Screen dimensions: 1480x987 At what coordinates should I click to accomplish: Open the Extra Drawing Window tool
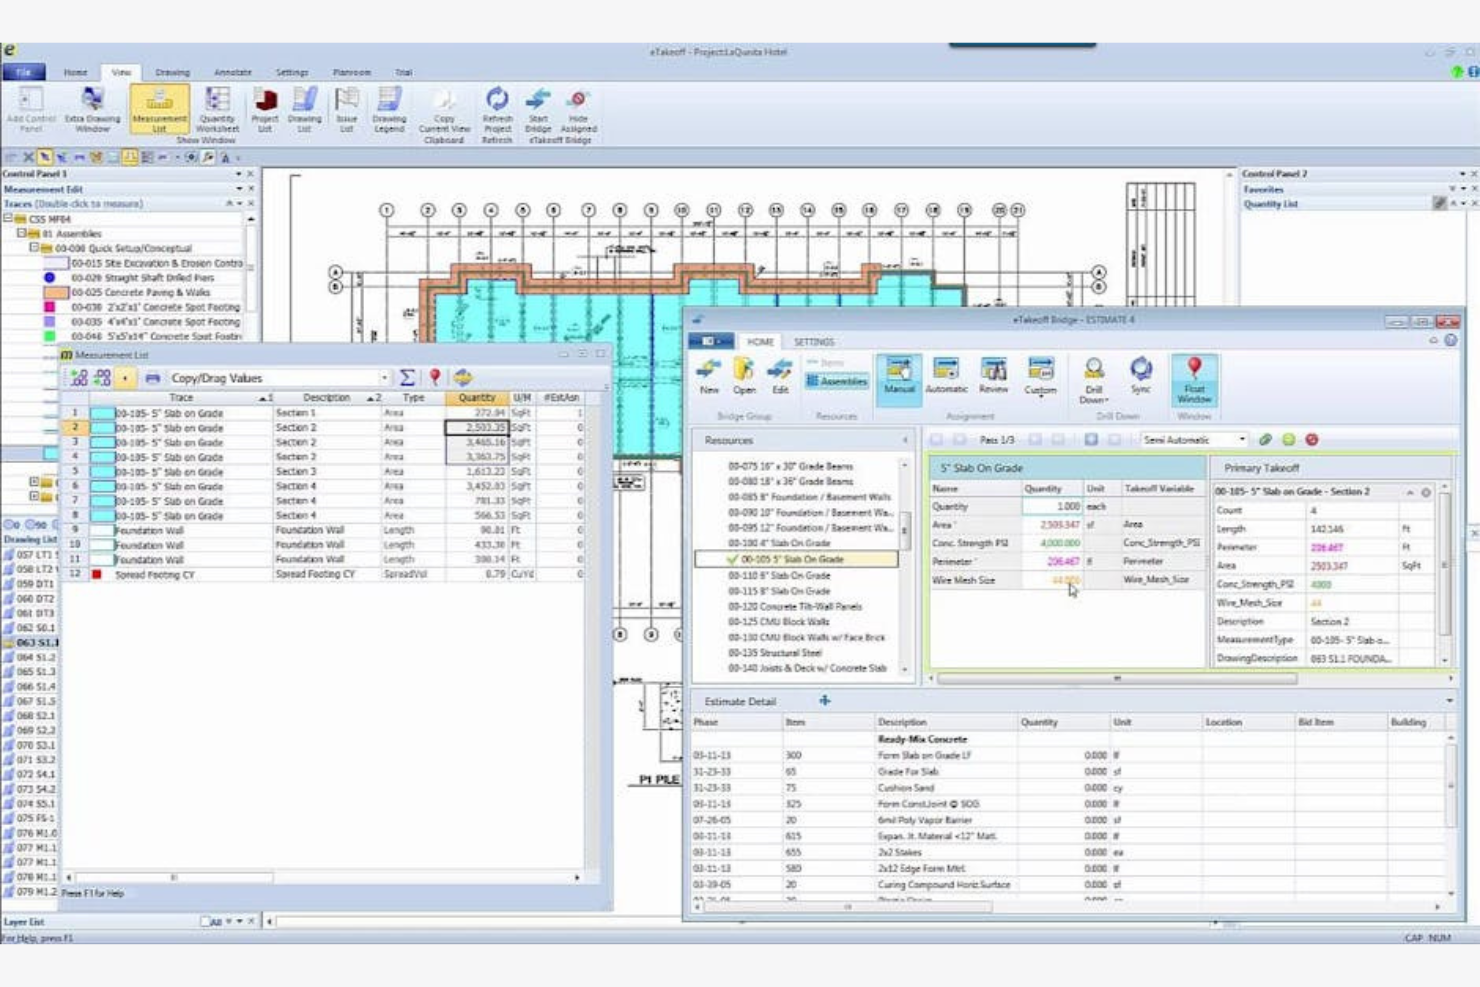tap(92, 109)
